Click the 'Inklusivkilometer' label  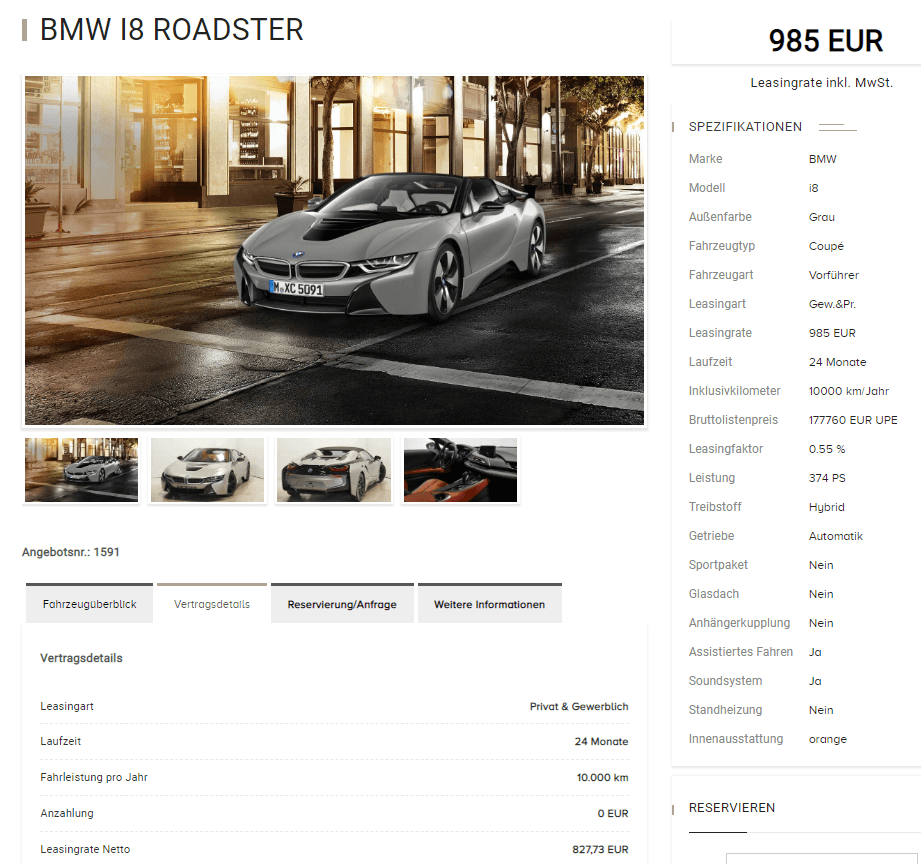734,391
